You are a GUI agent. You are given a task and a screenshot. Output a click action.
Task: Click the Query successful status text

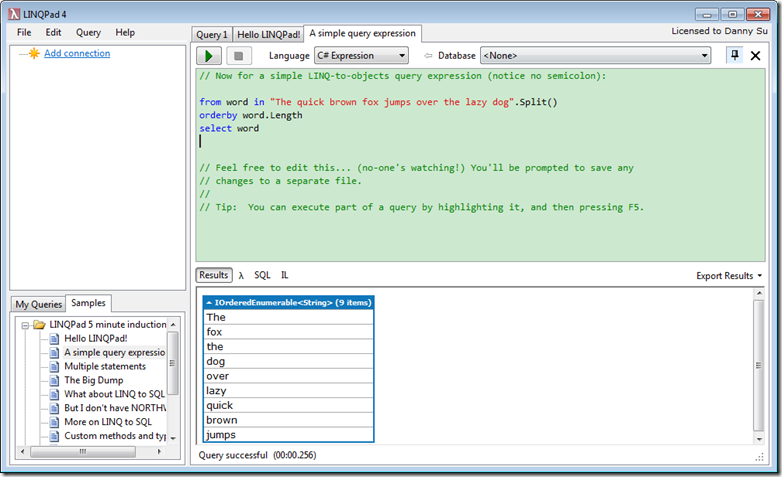pos(257,456)
